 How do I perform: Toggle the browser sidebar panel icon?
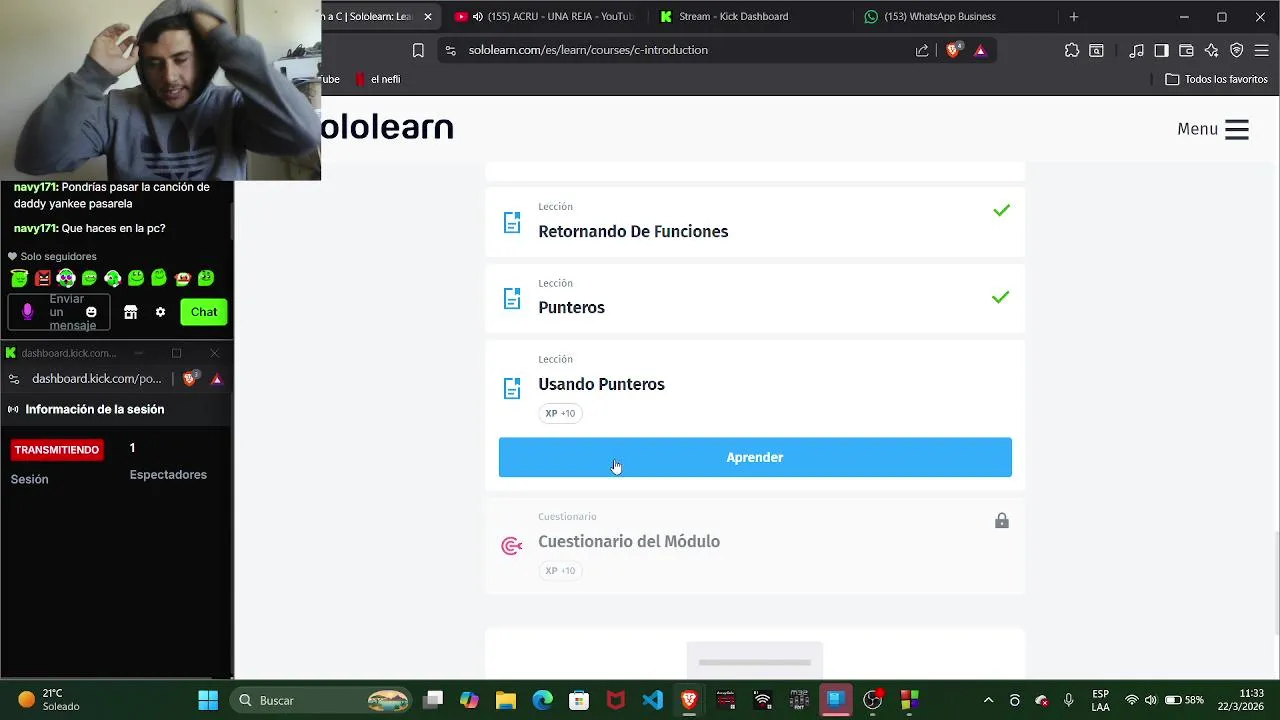point(1161,50)
